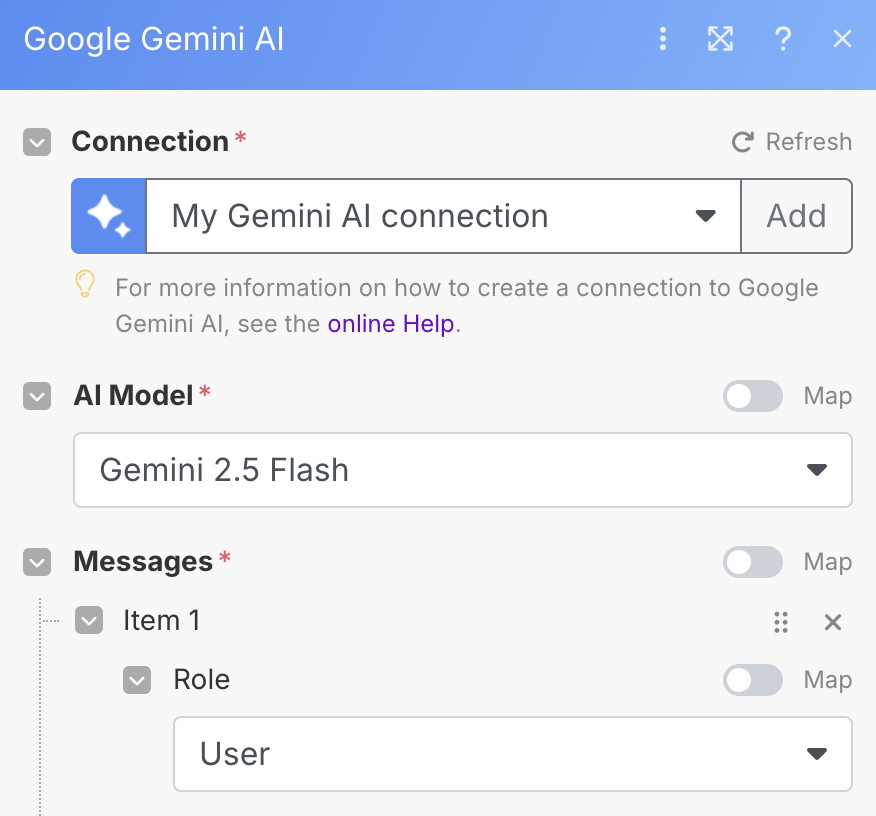Click the Add connection button
The height and width of the screenshot is (816, 876).
coord(796,216)
